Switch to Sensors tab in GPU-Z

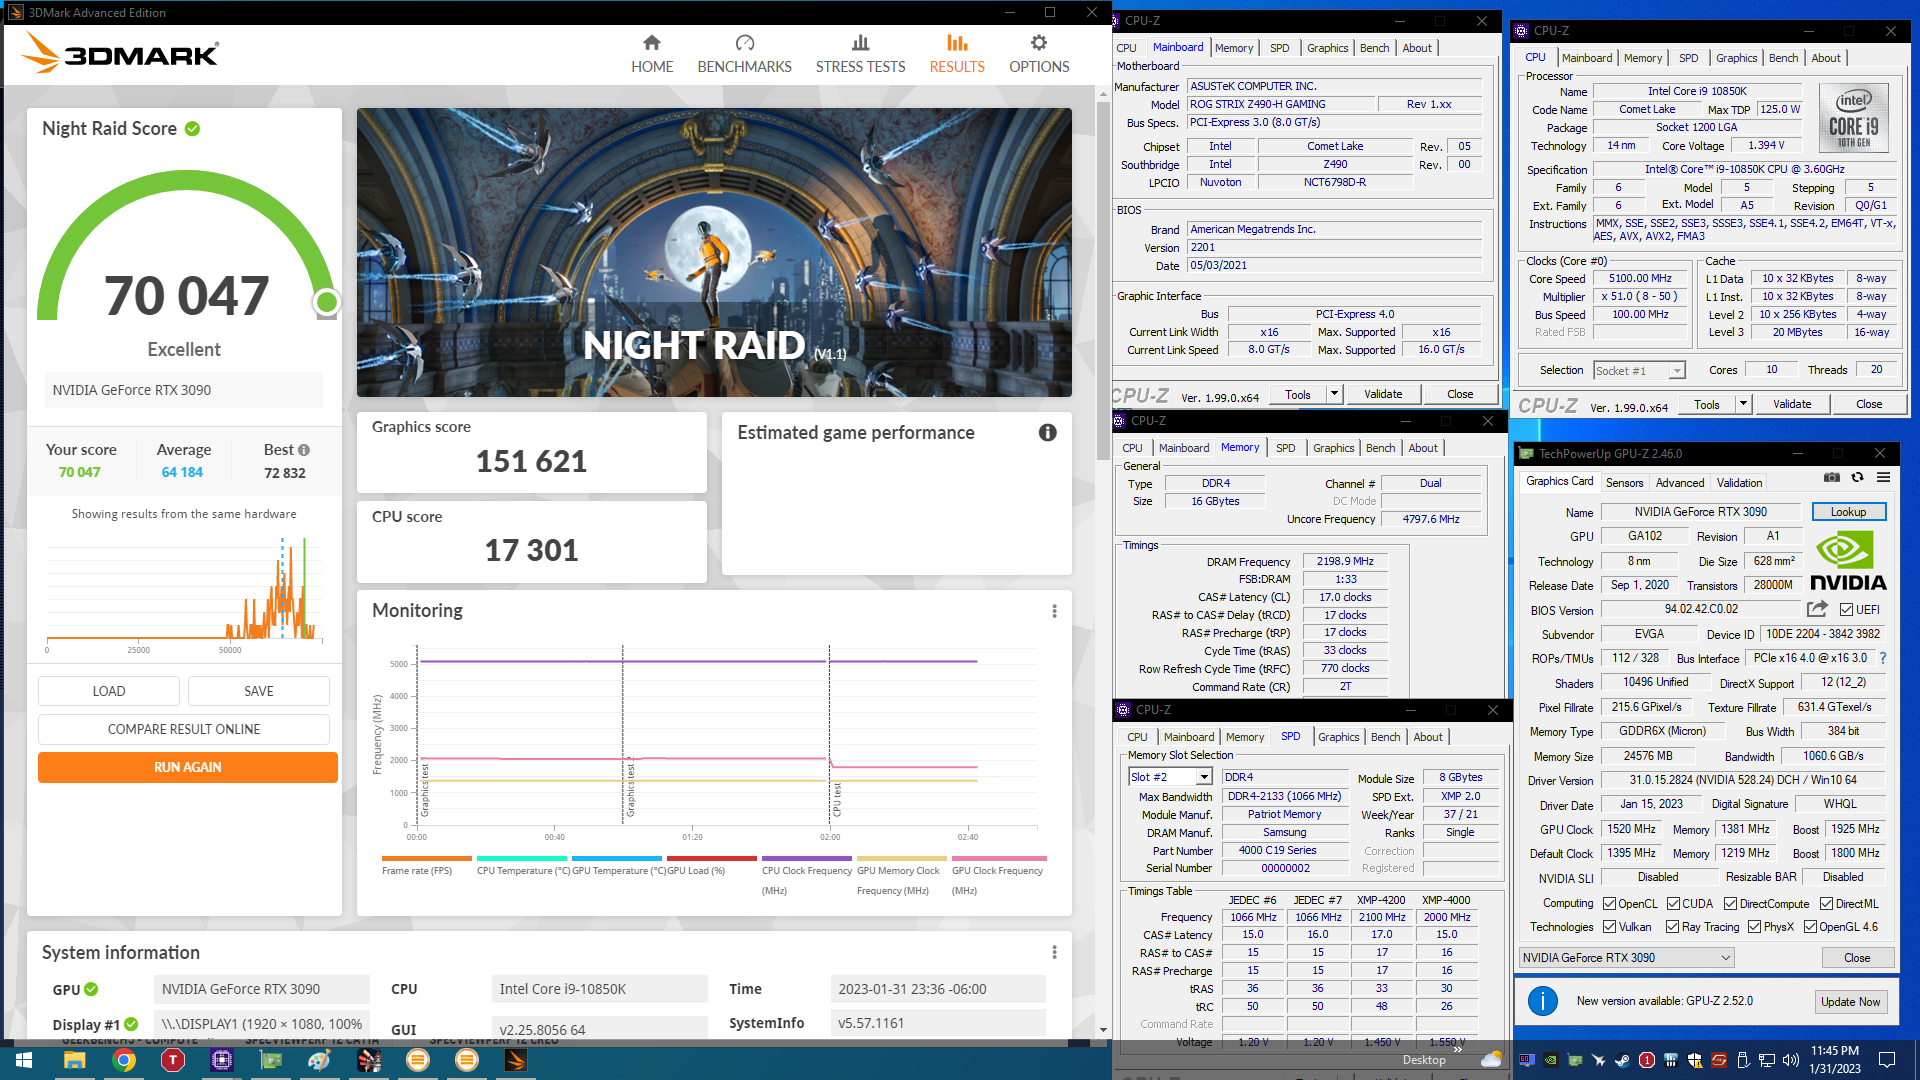pos(1624,483)
